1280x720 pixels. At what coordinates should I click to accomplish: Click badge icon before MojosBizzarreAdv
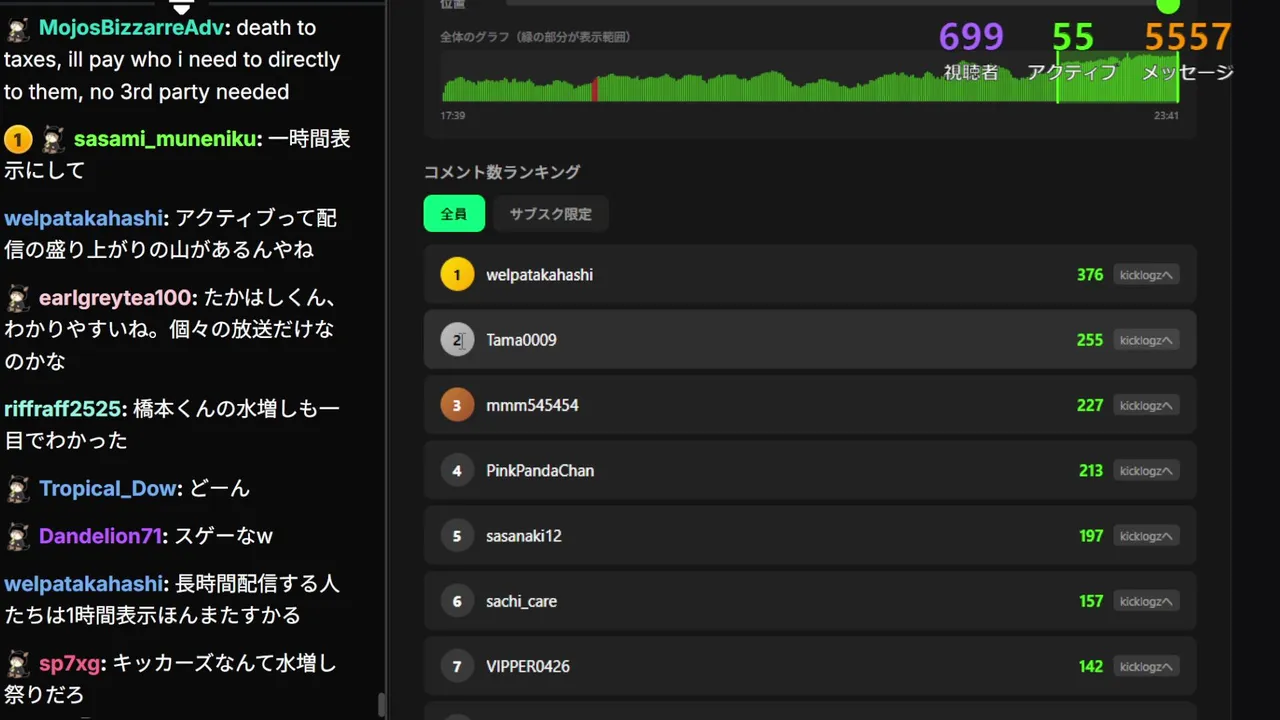click(x=18, y=28)
